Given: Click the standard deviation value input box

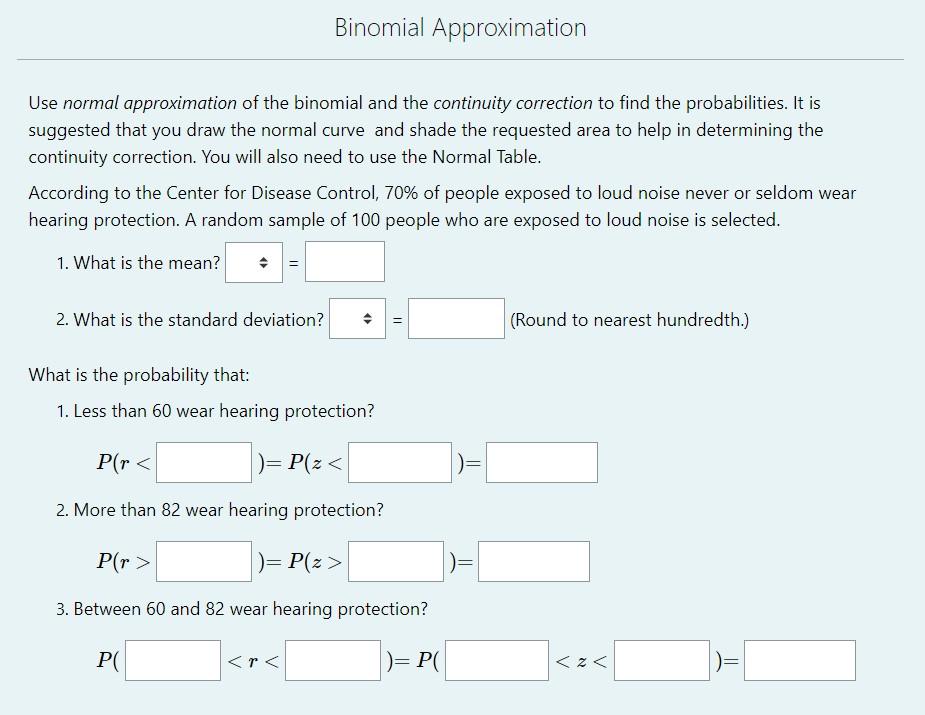Looking at the screenshot, I should click(456, 320).
